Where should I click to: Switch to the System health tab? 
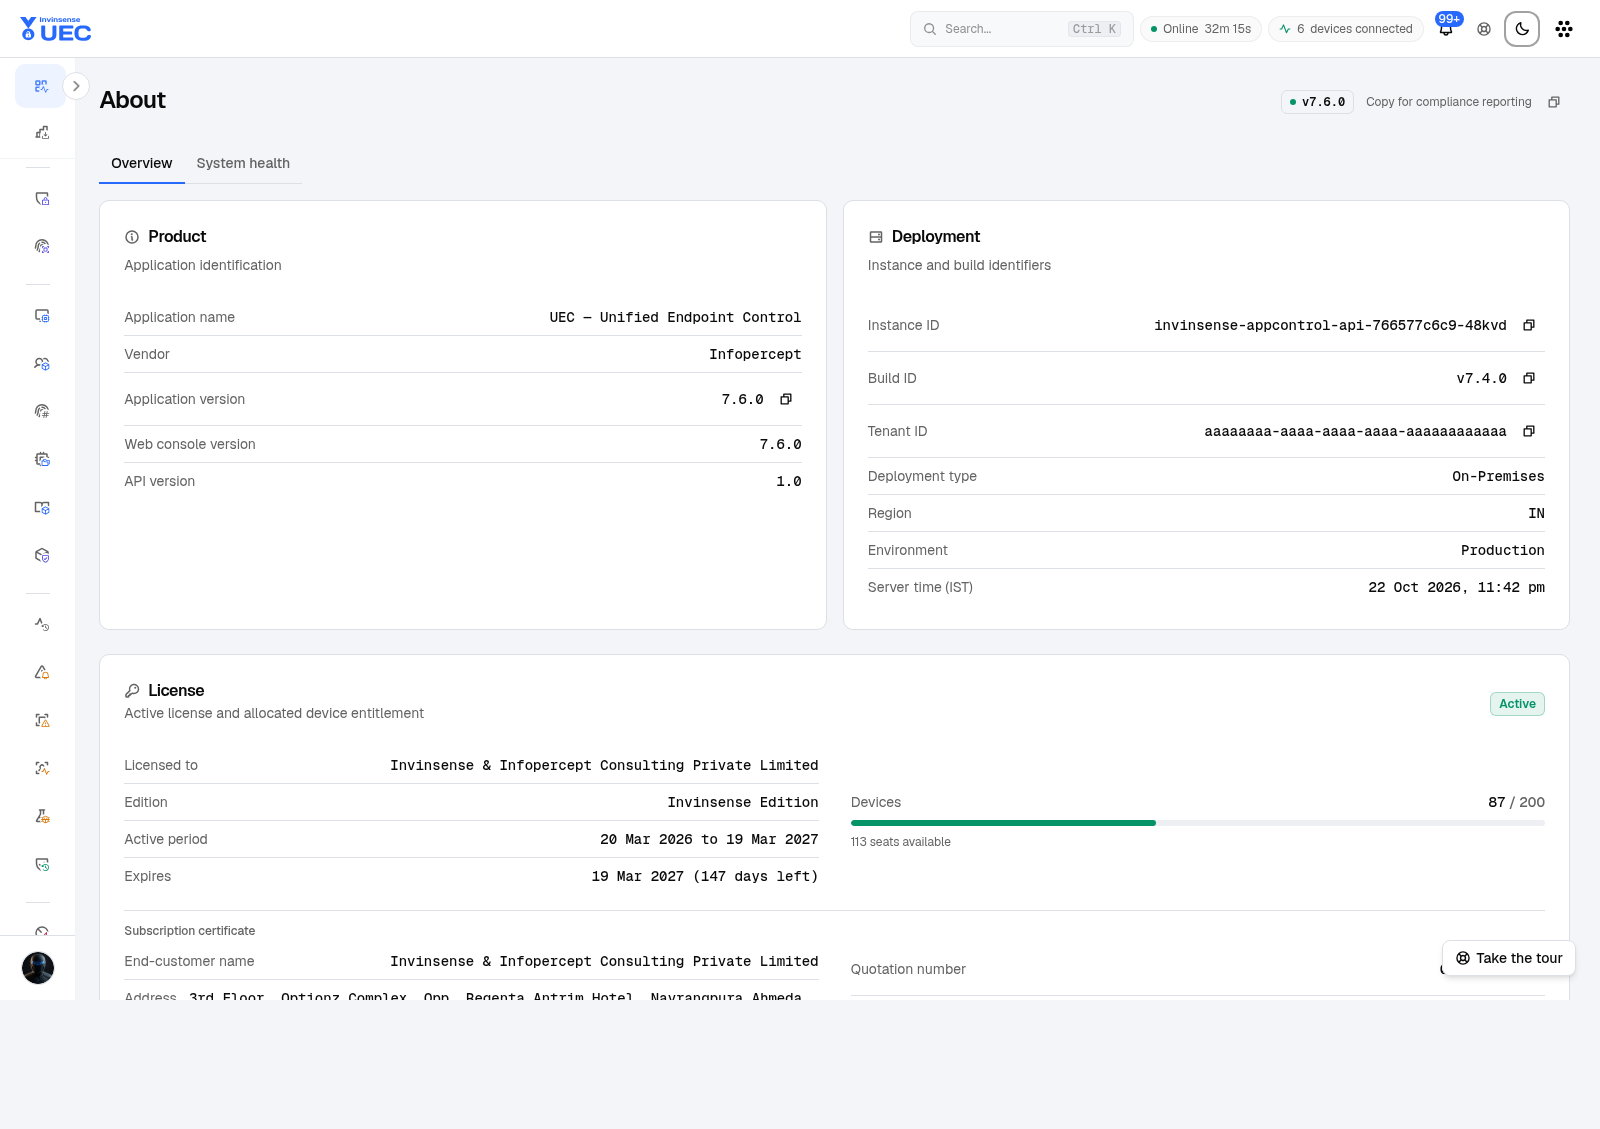coord(243,163)
